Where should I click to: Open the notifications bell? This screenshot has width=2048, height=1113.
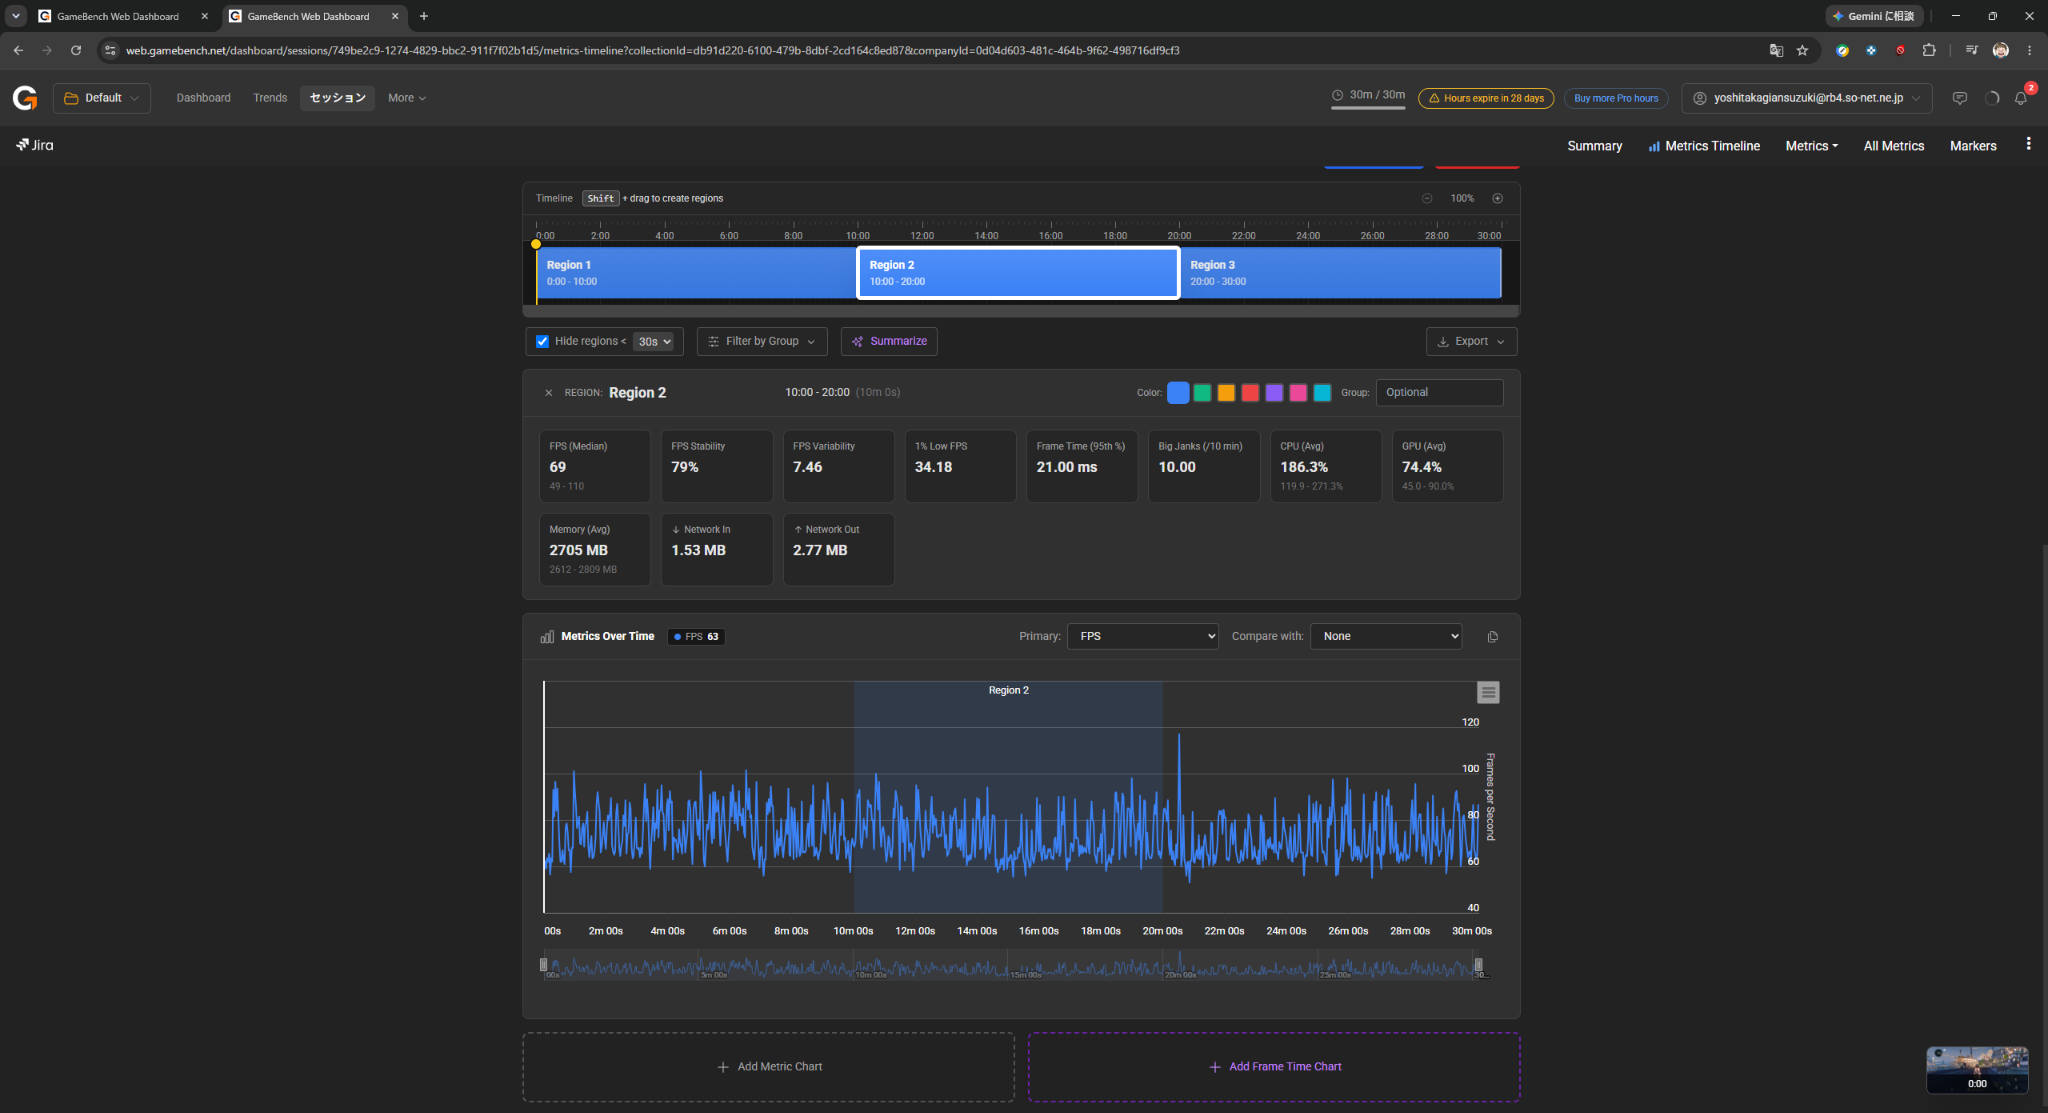pos(2020,98)
